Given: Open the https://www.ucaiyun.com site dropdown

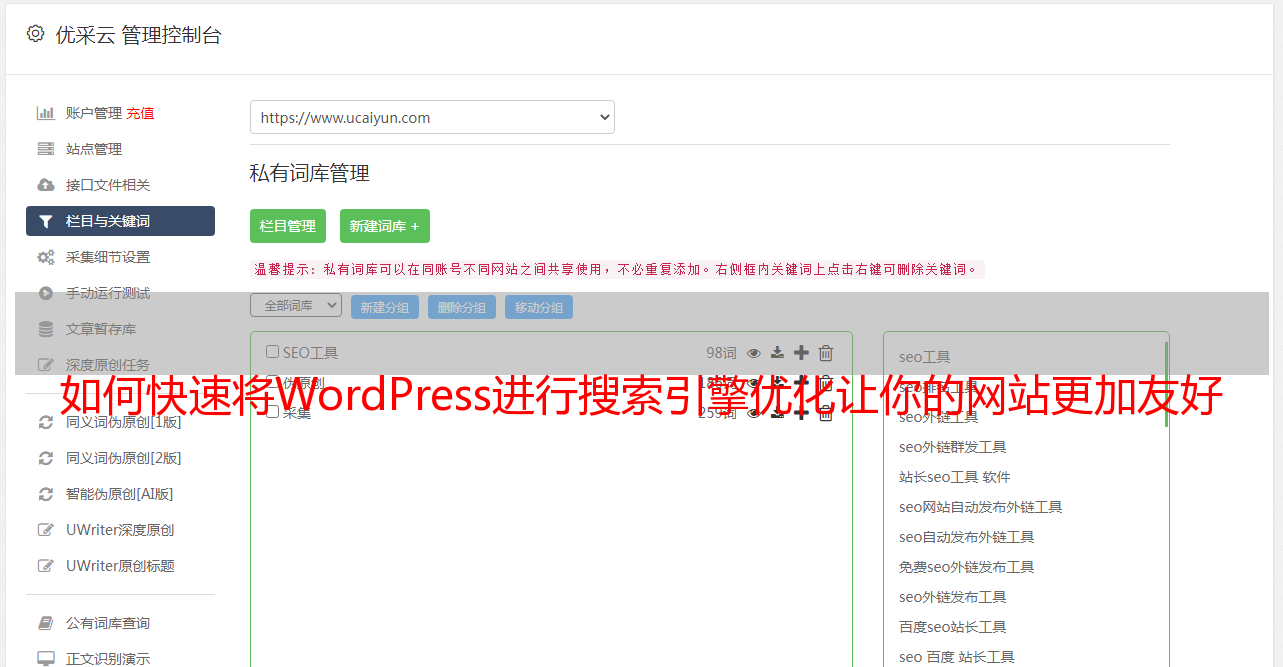Looking at the screenshot, I should tap(432, 117).
